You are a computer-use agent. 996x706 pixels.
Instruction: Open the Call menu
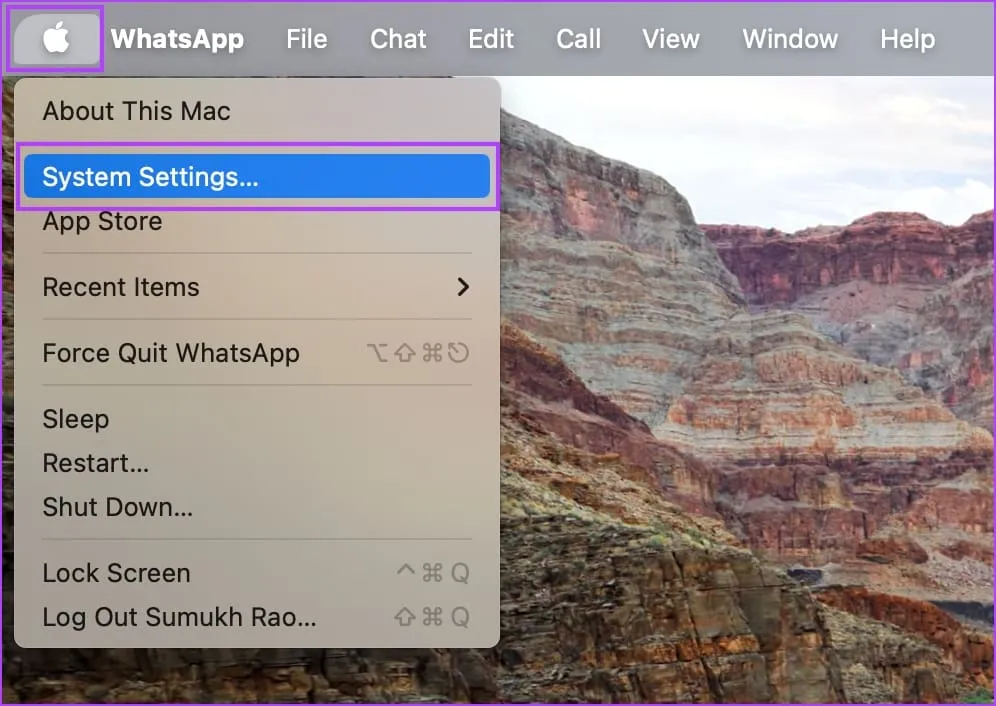(579, 39)
